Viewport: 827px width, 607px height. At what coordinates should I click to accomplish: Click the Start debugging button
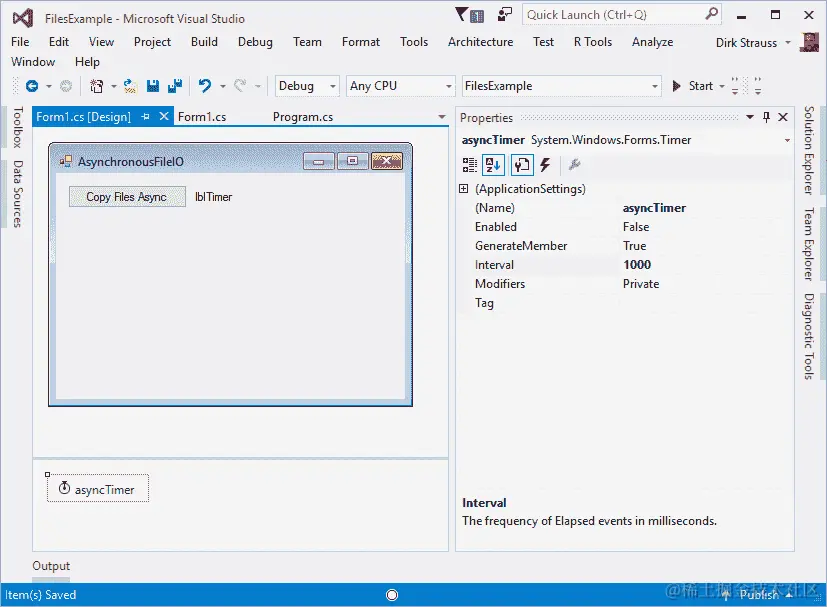coord(694,86)
